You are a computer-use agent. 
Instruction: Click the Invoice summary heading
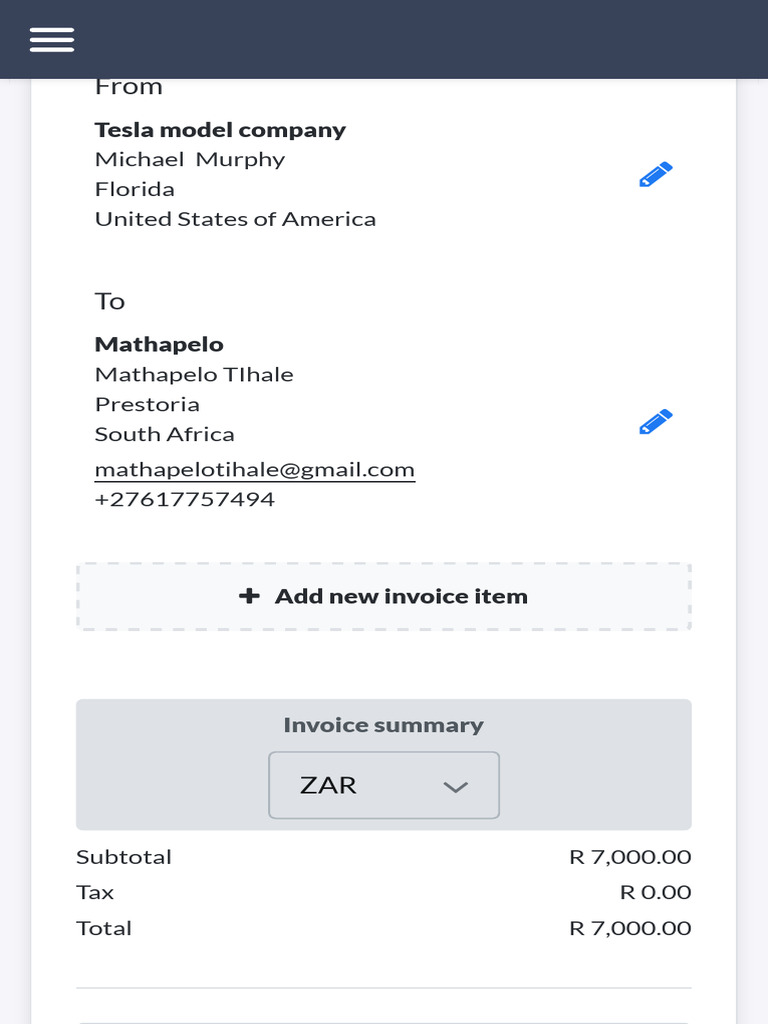pos(383,725)
